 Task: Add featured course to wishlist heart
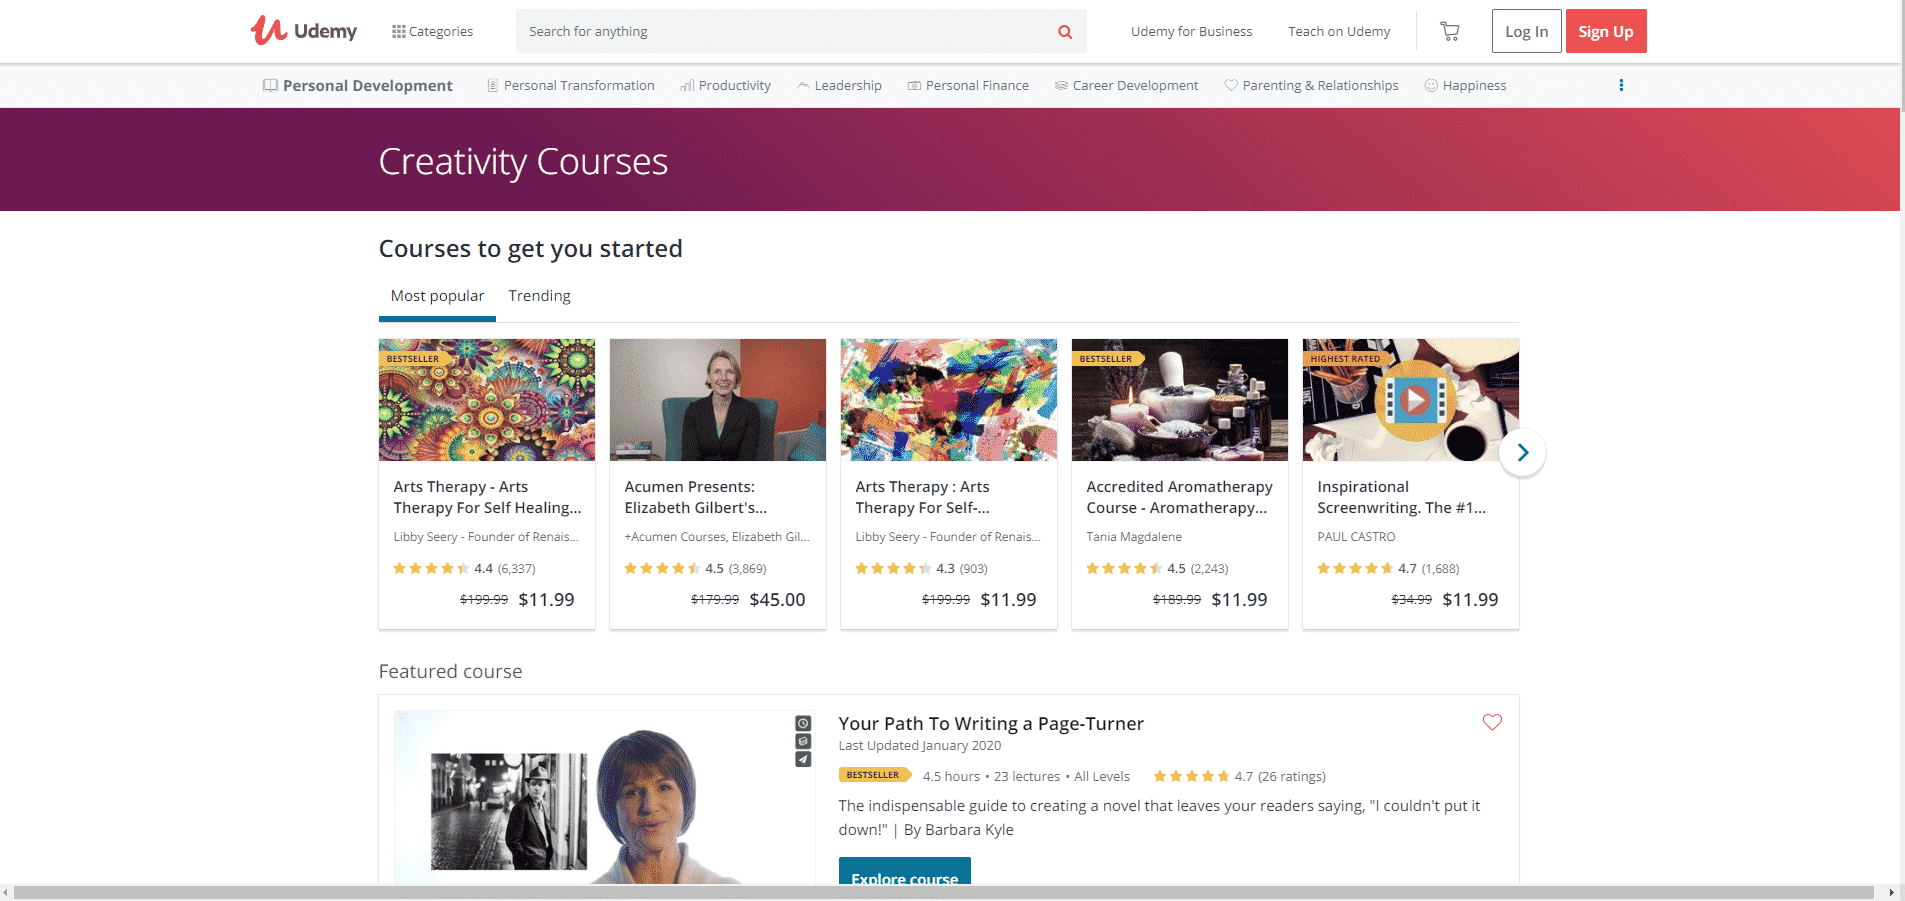[x=1492, y=722]
